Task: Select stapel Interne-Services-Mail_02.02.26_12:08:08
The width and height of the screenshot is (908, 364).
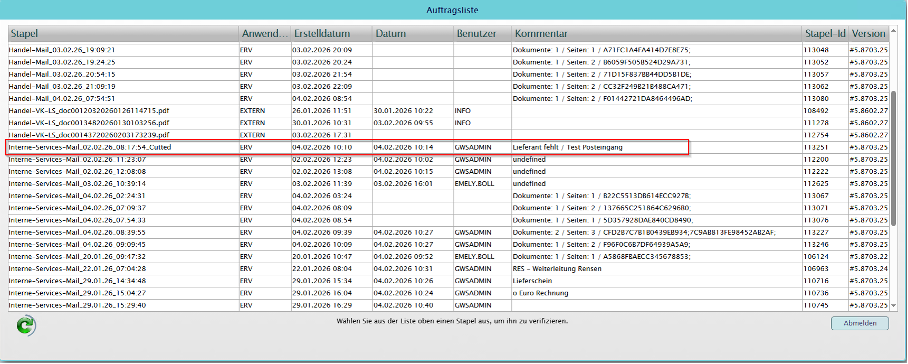Action: (x=77, y=171)
